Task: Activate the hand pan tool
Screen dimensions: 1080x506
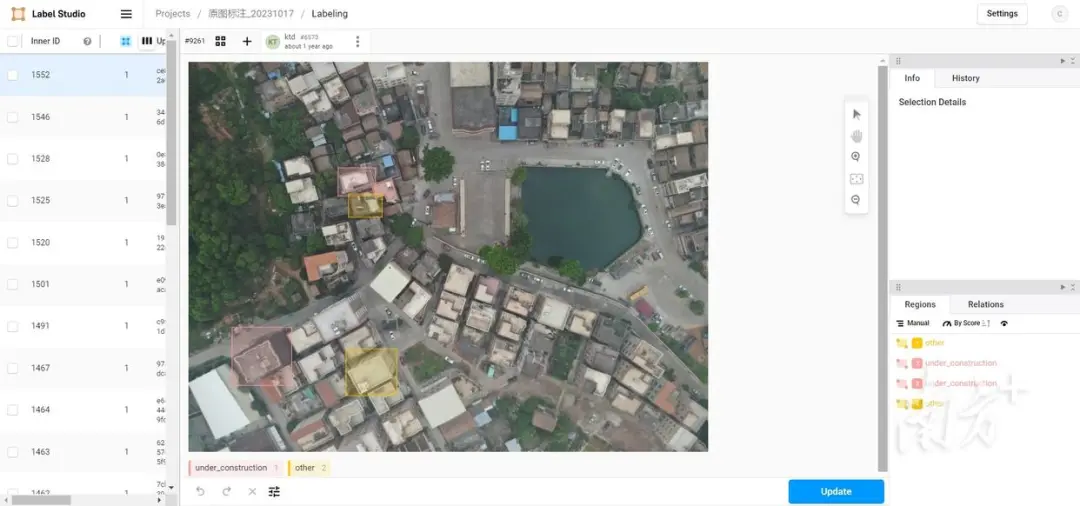Action: [x=856, y=136]
